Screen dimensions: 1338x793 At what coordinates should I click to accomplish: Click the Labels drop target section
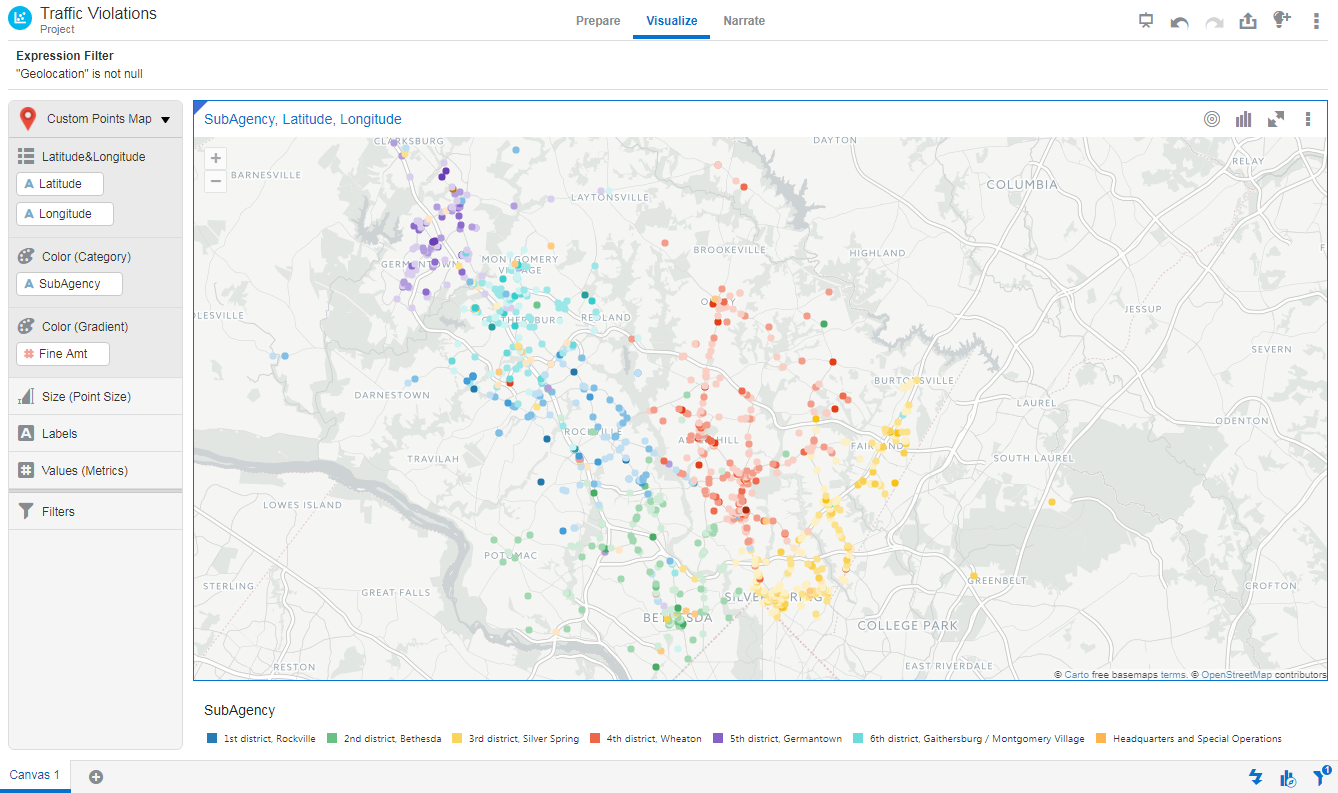coord(96,433)
